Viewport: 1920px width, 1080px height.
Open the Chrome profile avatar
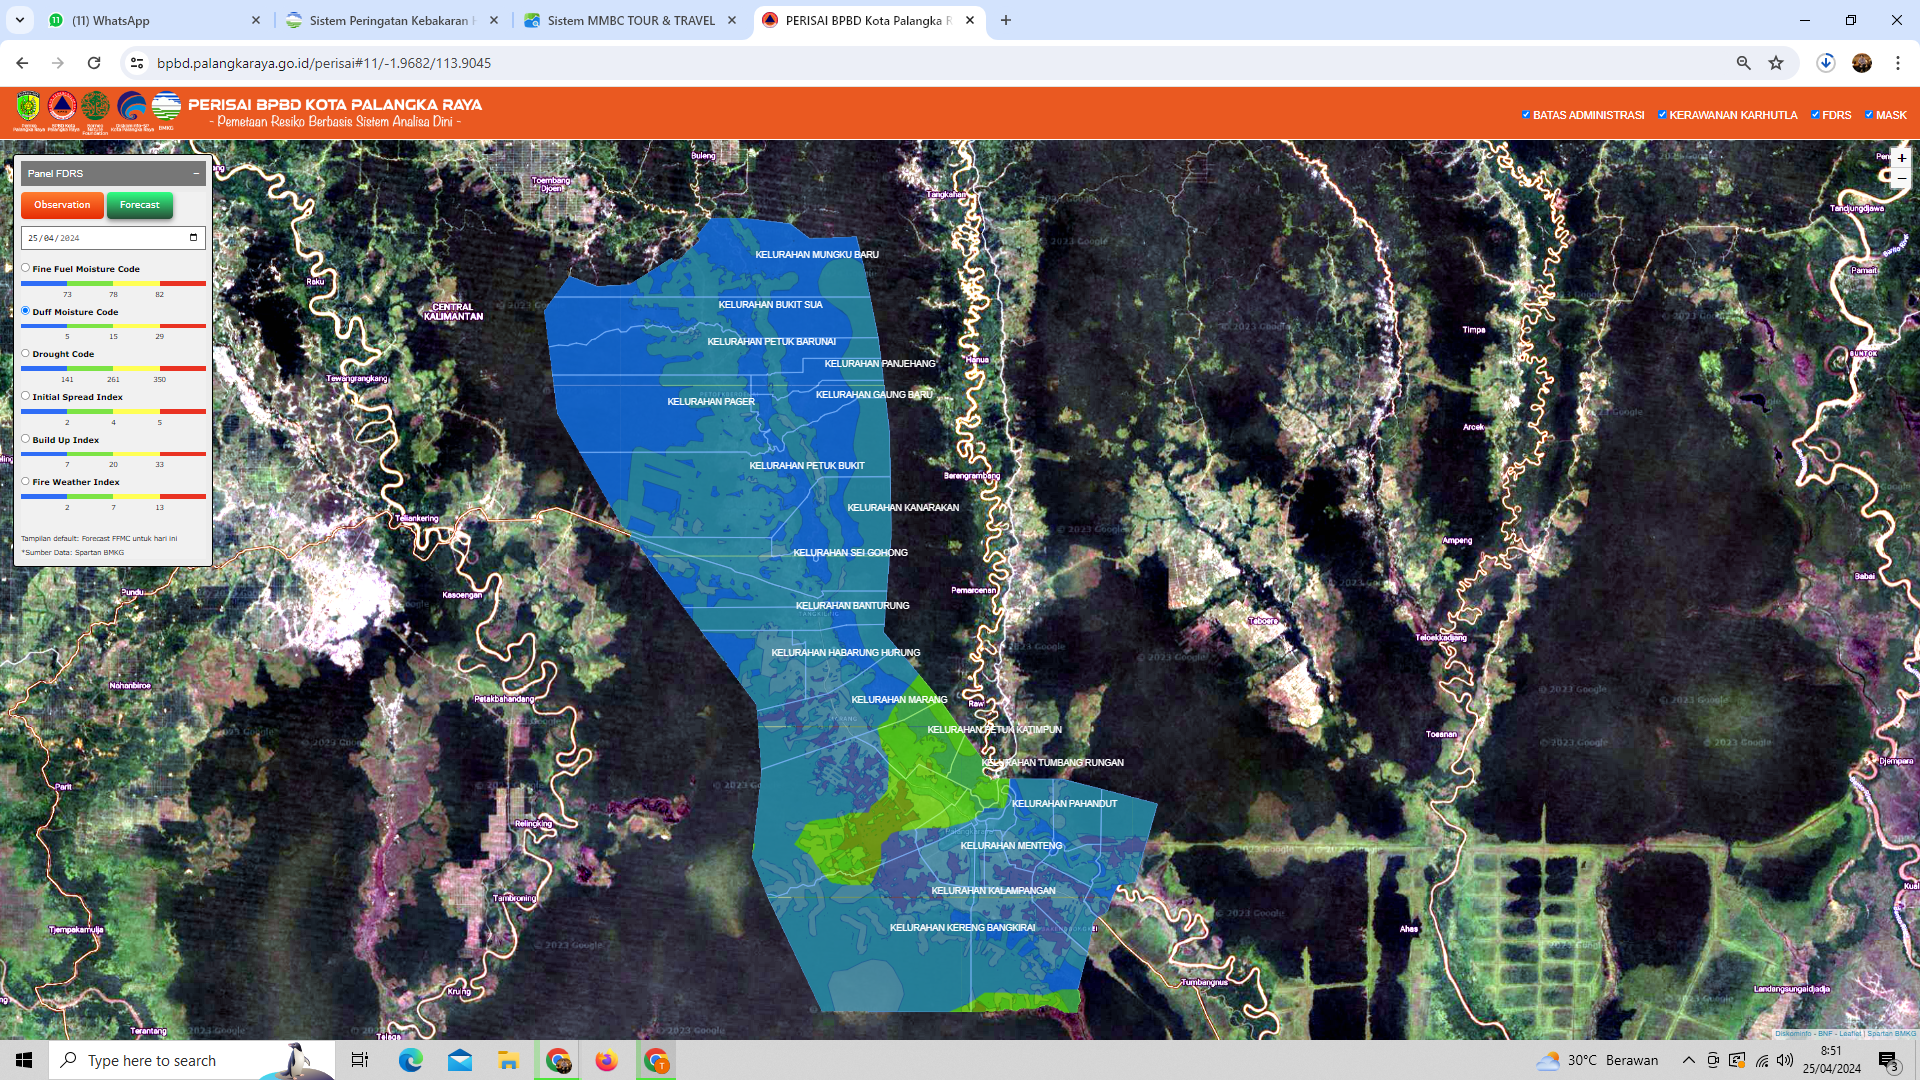[1862, 63]
